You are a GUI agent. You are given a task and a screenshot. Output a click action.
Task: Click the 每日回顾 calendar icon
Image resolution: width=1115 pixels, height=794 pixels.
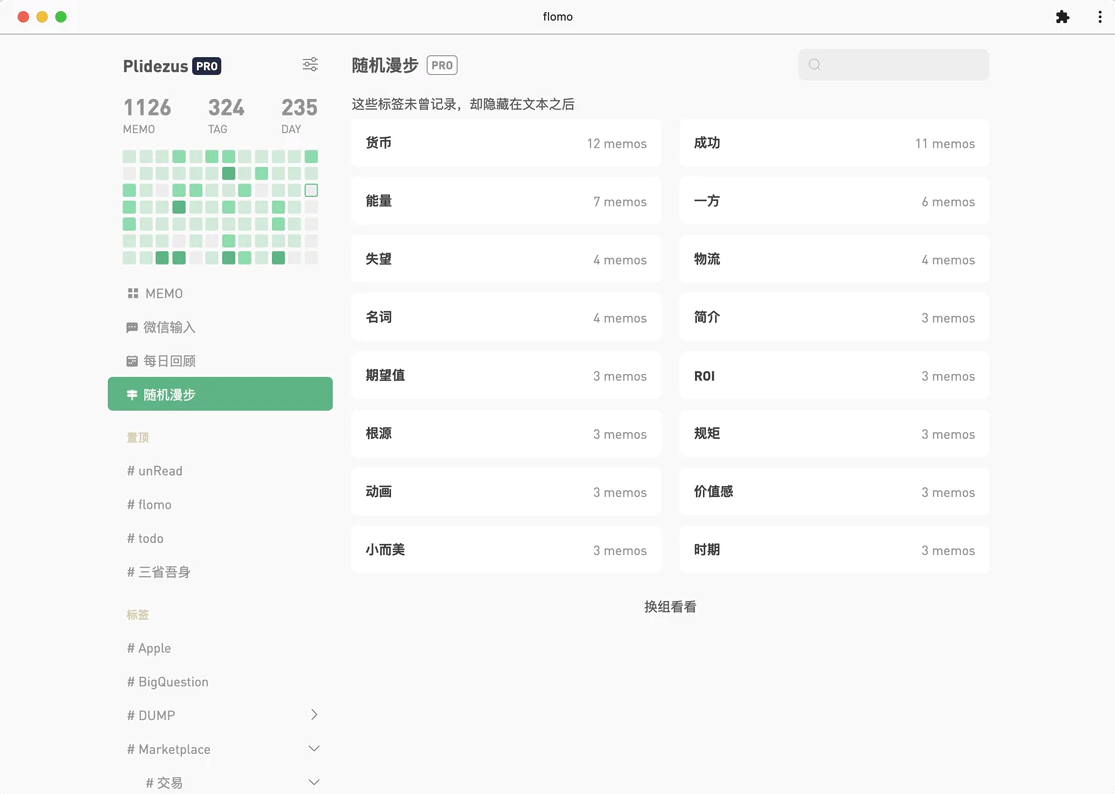click(132, 361)
